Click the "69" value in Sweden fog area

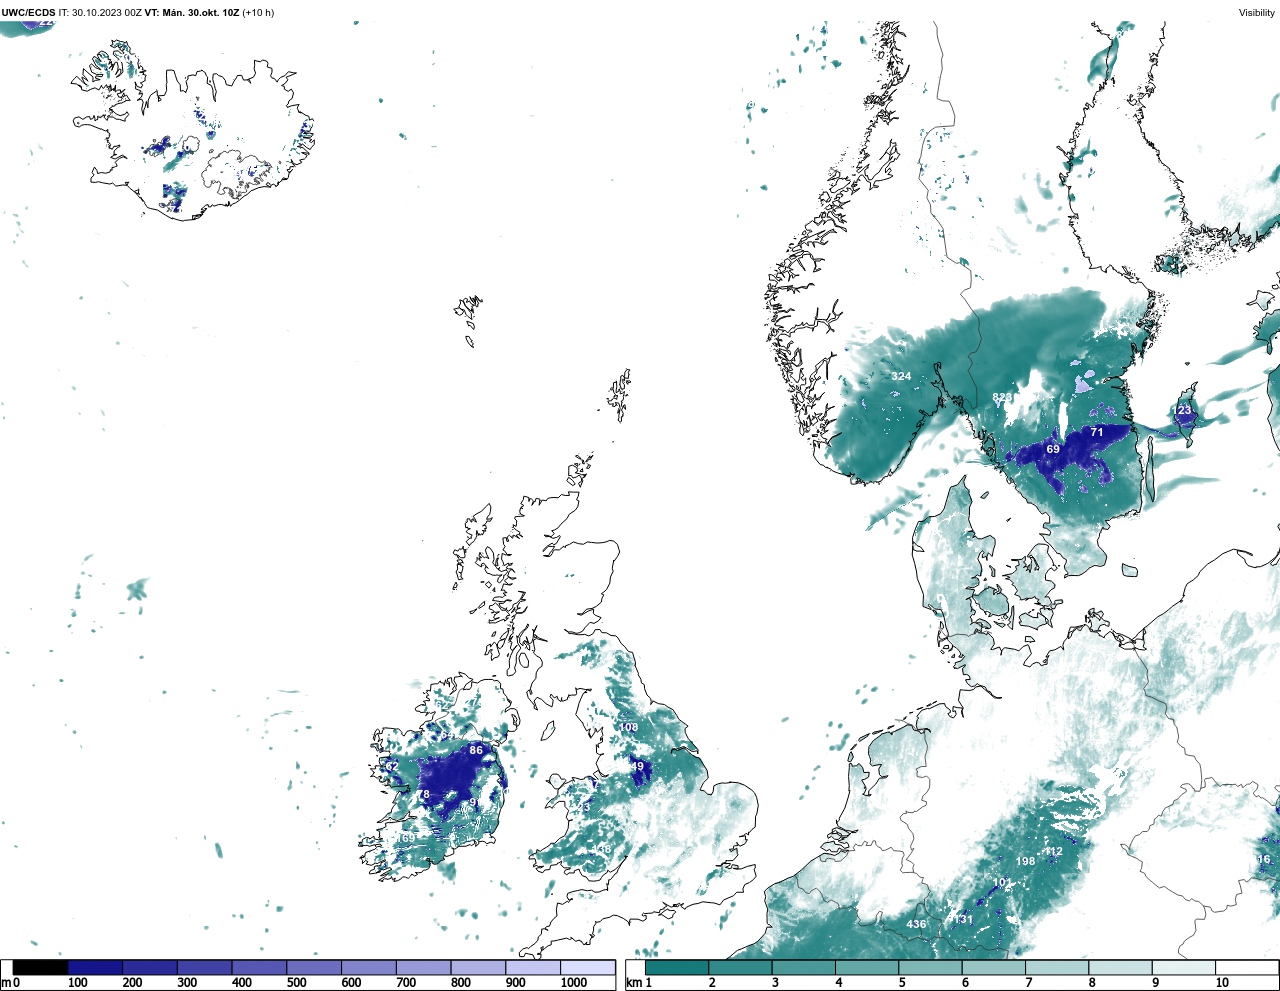(x=1053, y=449)
